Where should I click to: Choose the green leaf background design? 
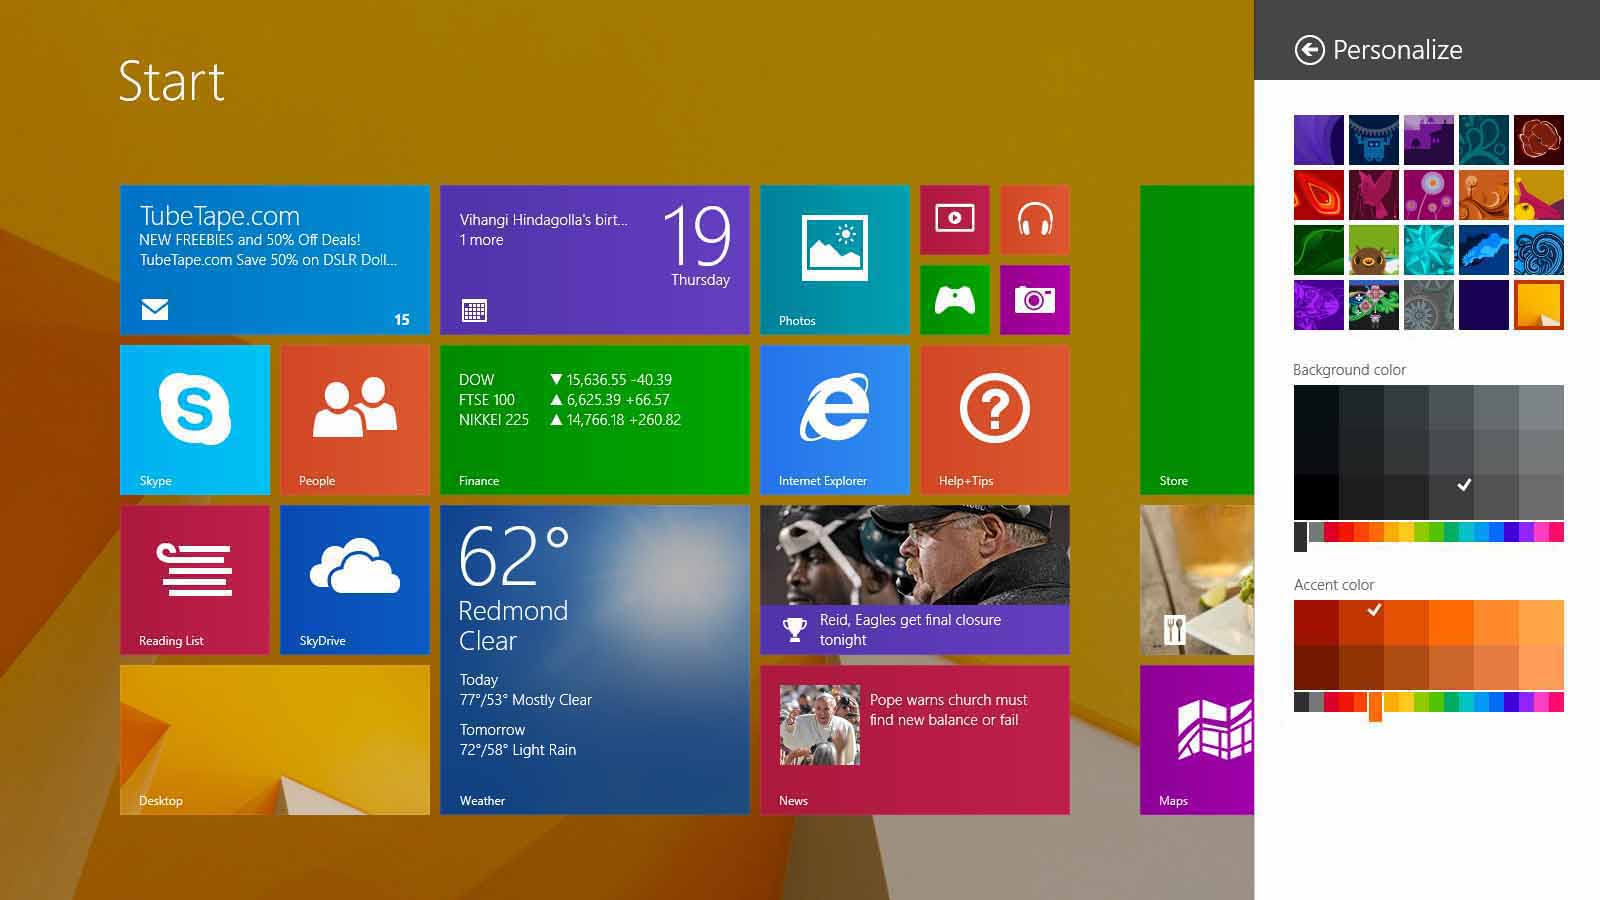(x=1319, y=250)
